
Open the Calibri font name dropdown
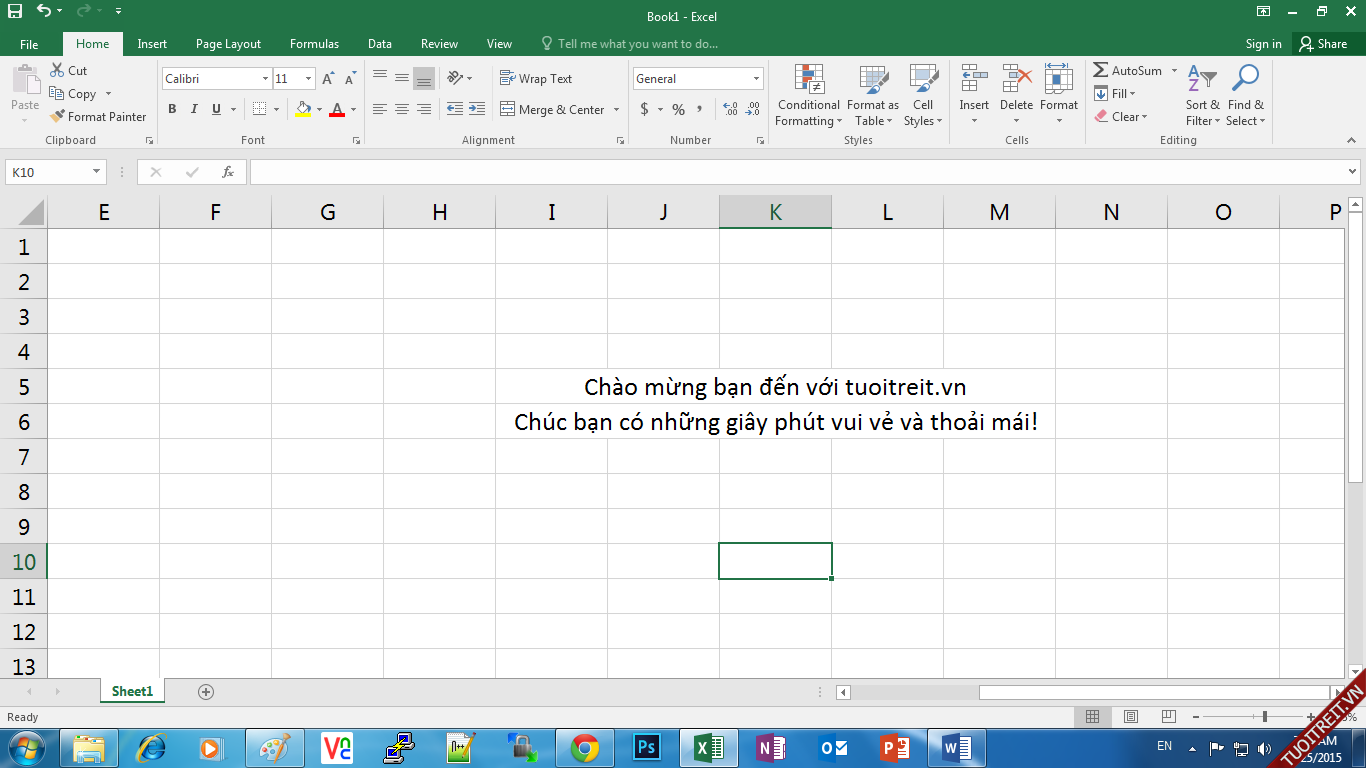click(x=265, y=79)
